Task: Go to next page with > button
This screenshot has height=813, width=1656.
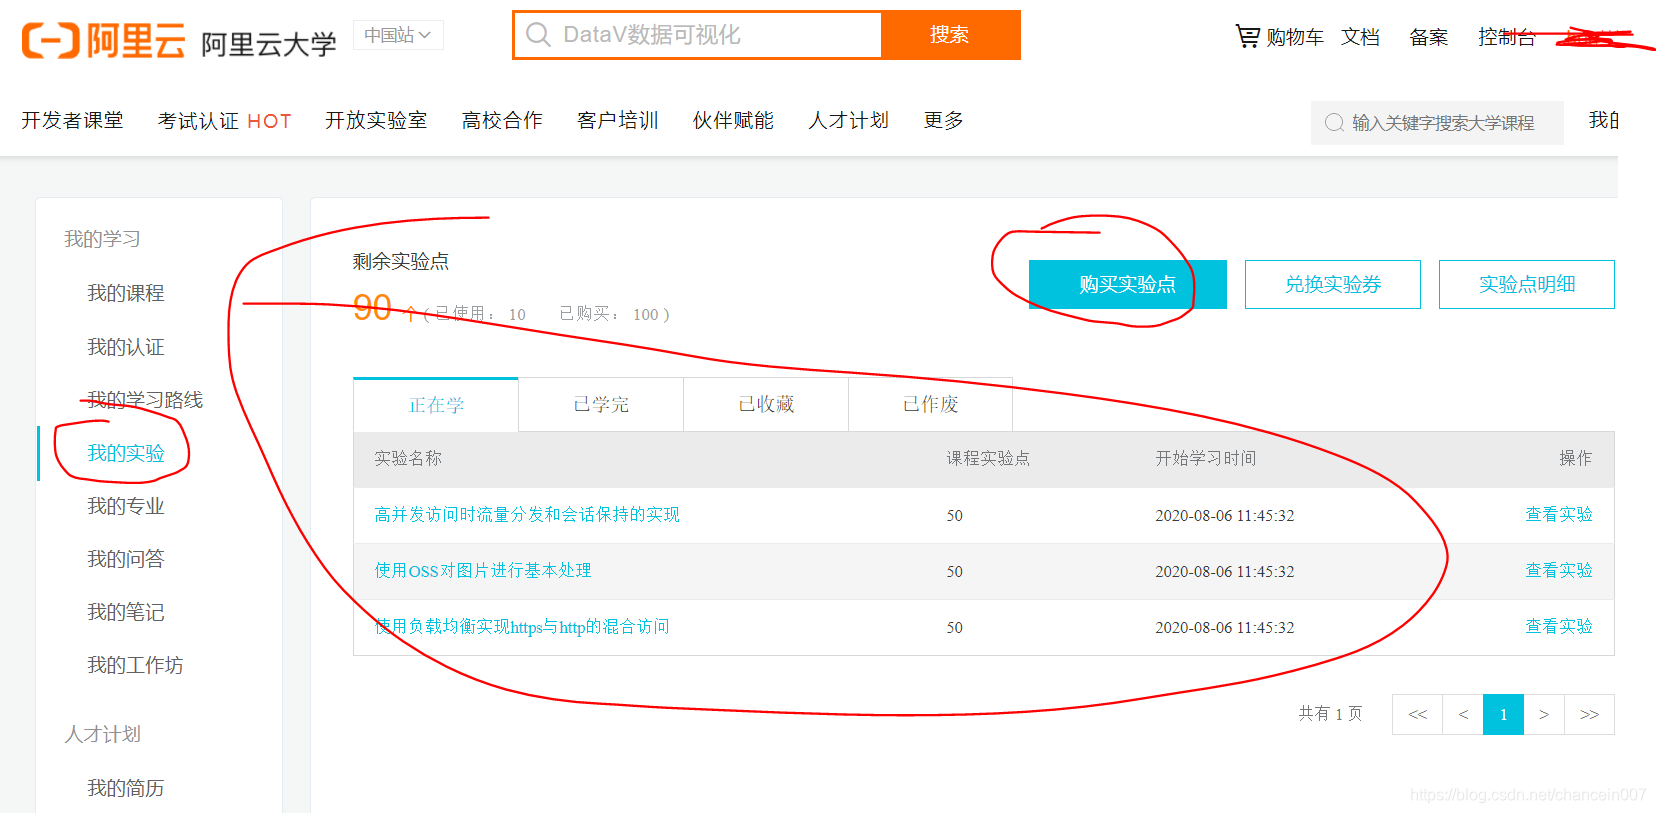Action: click(1544, 714)
